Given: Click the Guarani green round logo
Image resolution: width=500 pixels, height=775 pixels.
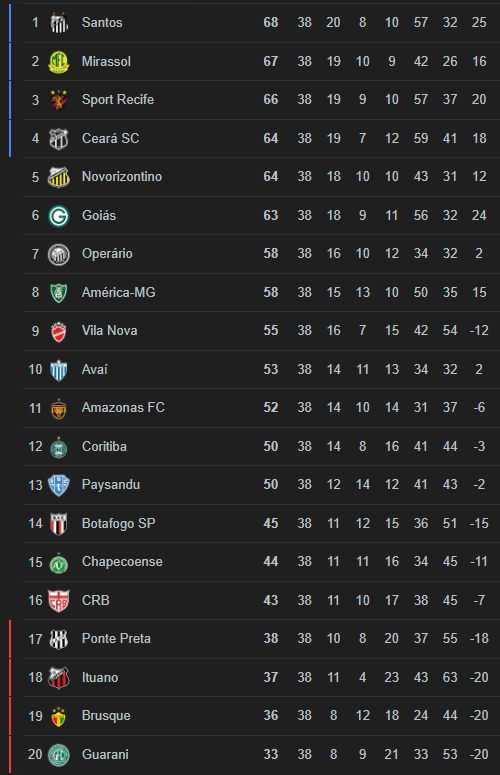Looking at the screenshot, I should [59, 755].
